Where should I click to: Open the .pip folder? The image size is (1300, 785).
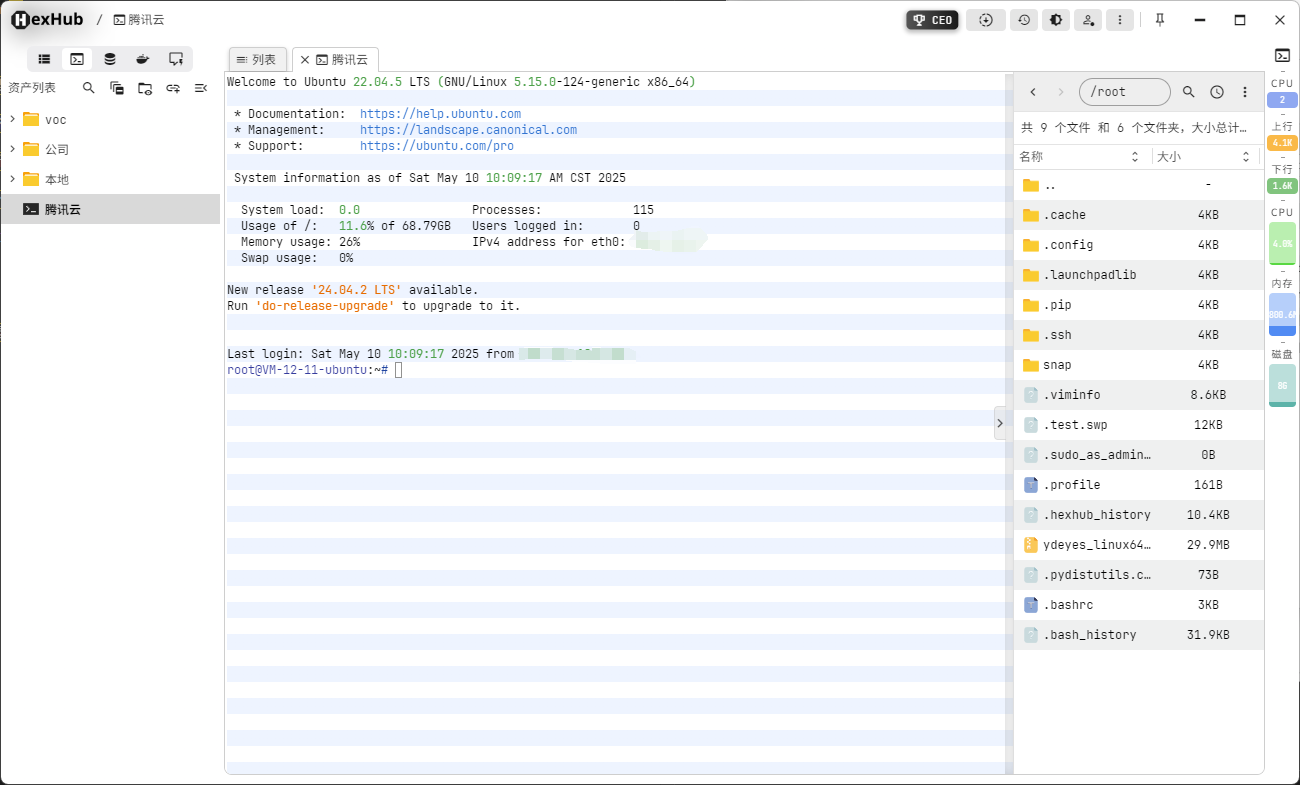click(1139, 305)
